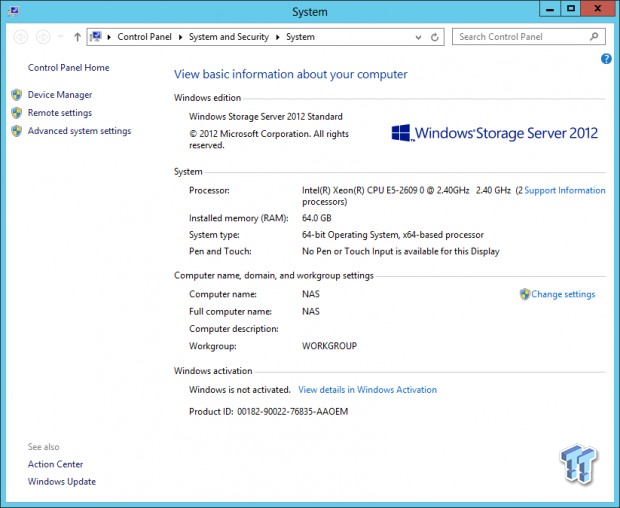This screenshot has width=620, height=508.
Task: Click the 64.0 GB installed memory value
Action: pyautogui.click(x=317, y=218)
